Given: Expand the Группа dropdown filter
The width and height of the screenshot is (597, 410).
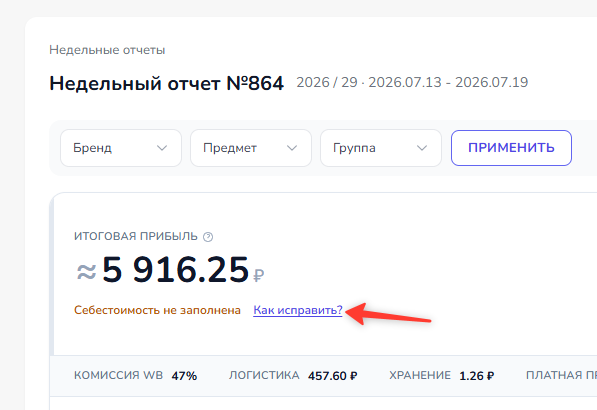Looking at the screenshot, I should click(x=381, y=148).
